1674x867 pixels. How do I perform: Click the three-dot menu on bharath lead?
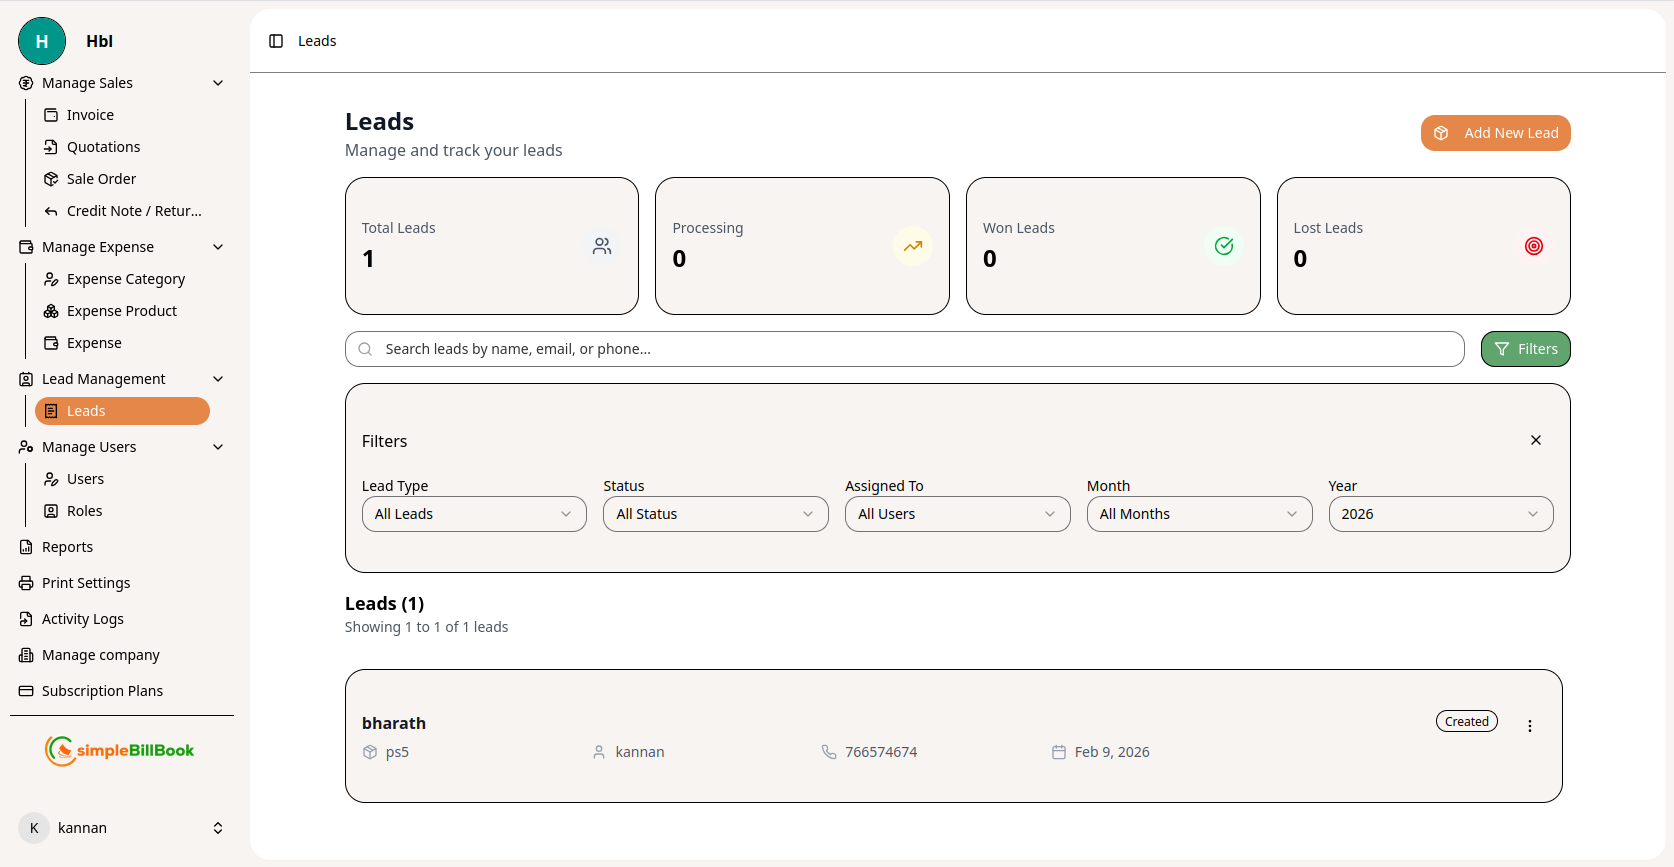tap(1529, 726)
